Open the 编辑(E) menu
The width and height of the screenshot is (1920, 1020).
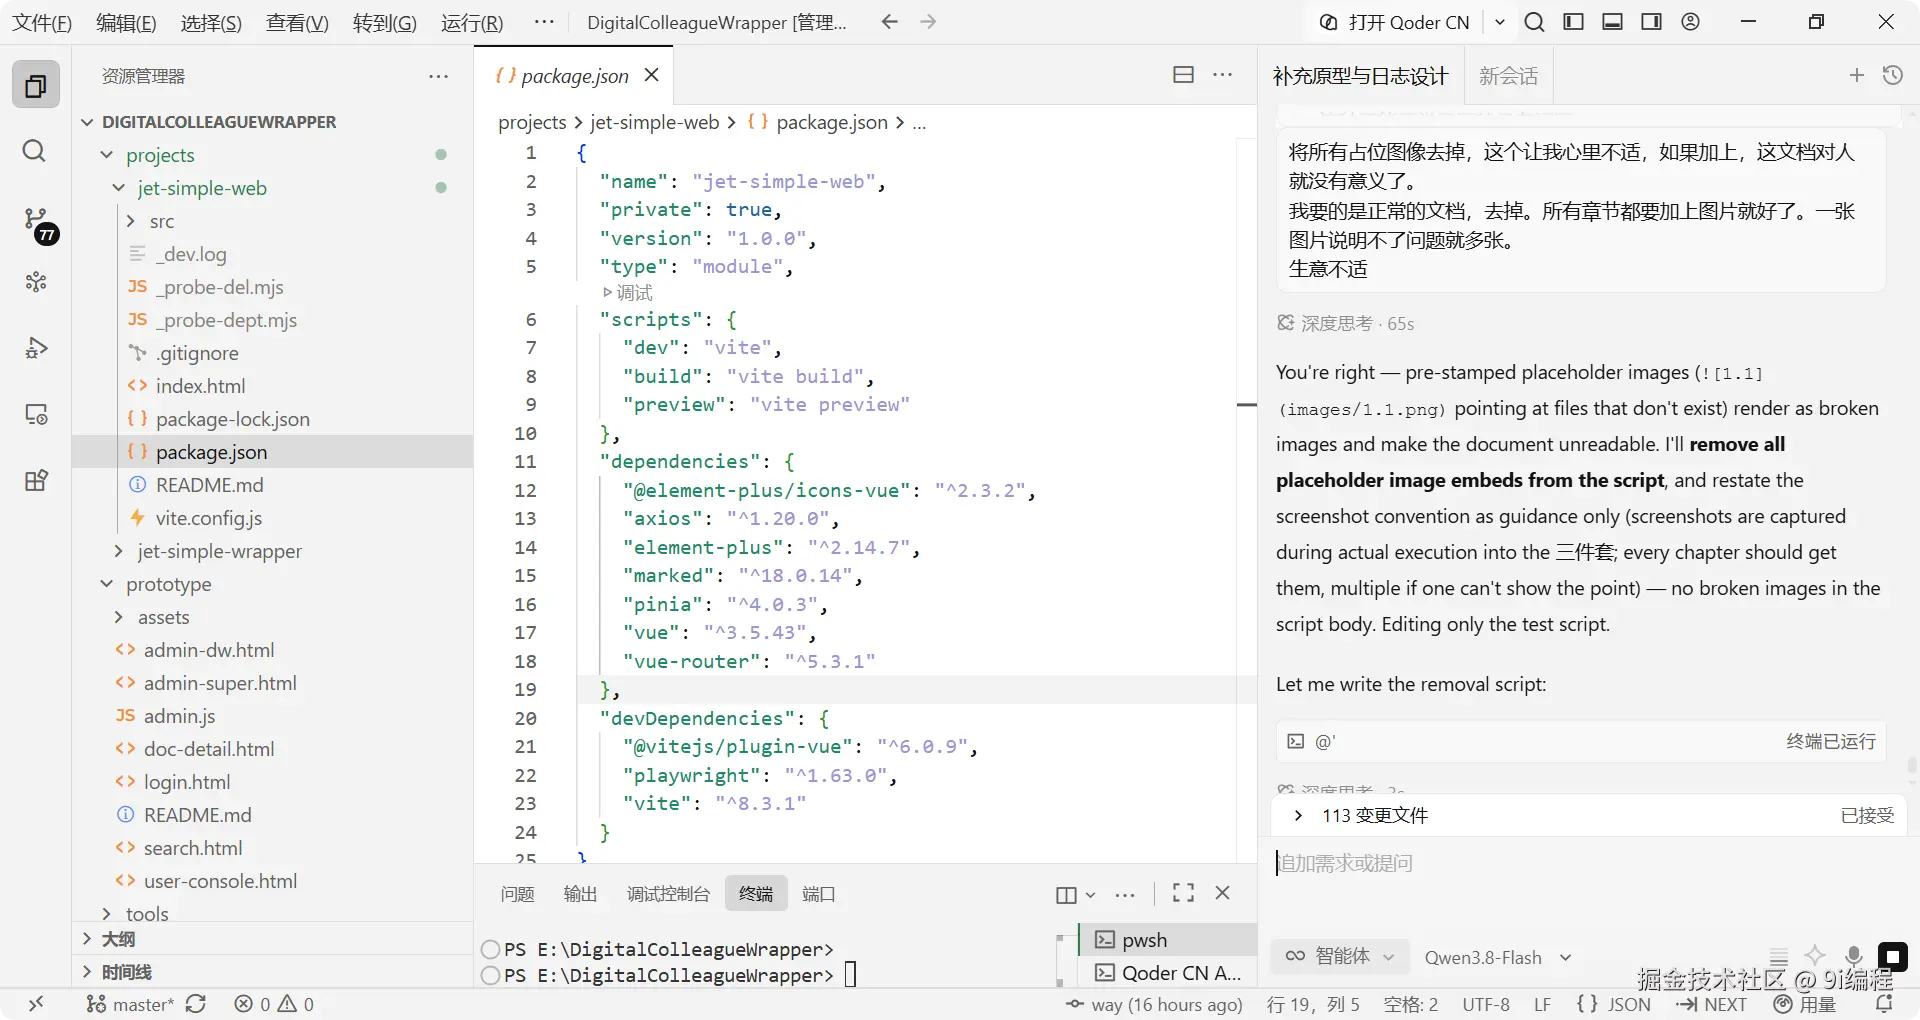pos(126,23)
